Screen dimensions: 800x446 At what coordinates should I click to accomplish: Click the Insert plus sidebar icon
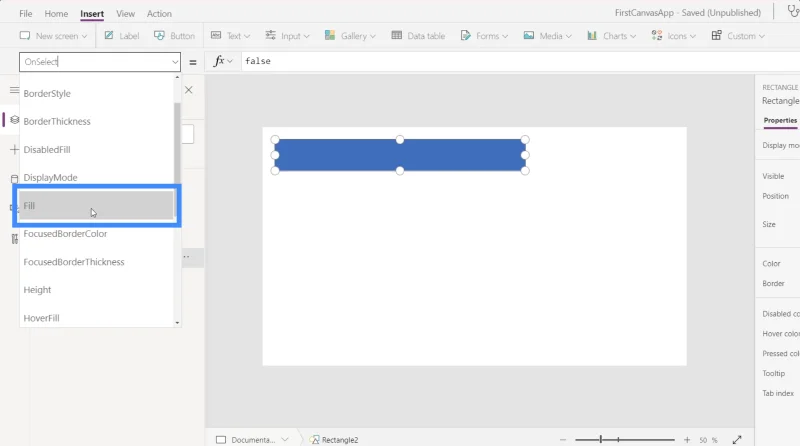(14, 150)
